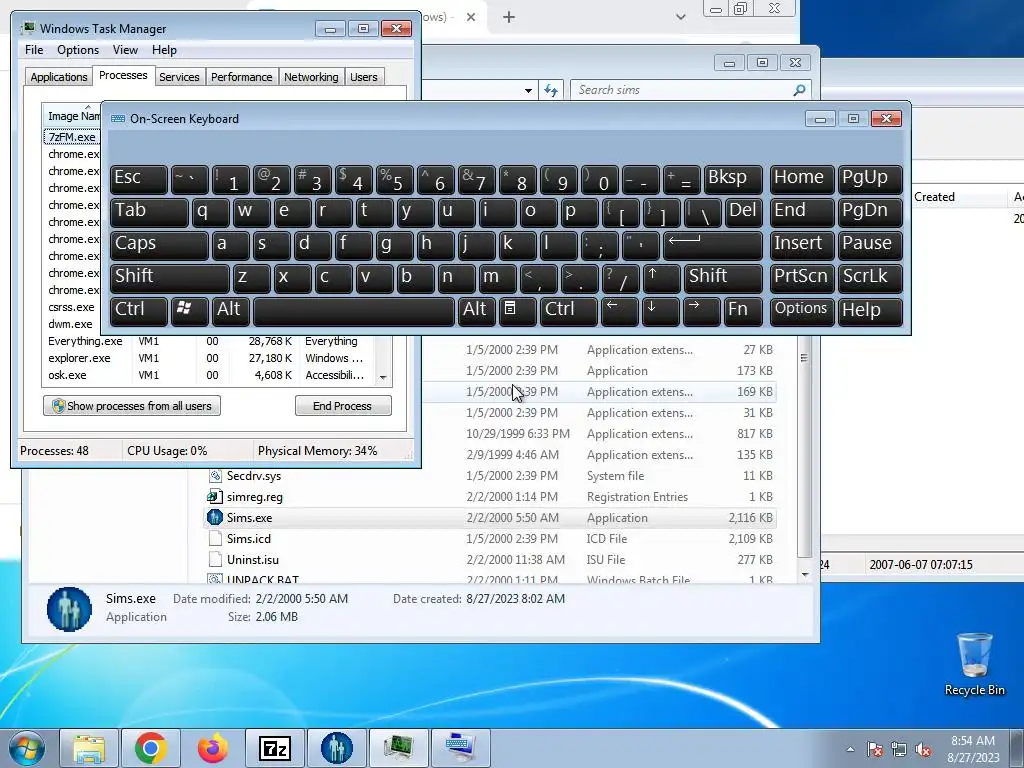Select the Secdrv.sys file icon

214,475
